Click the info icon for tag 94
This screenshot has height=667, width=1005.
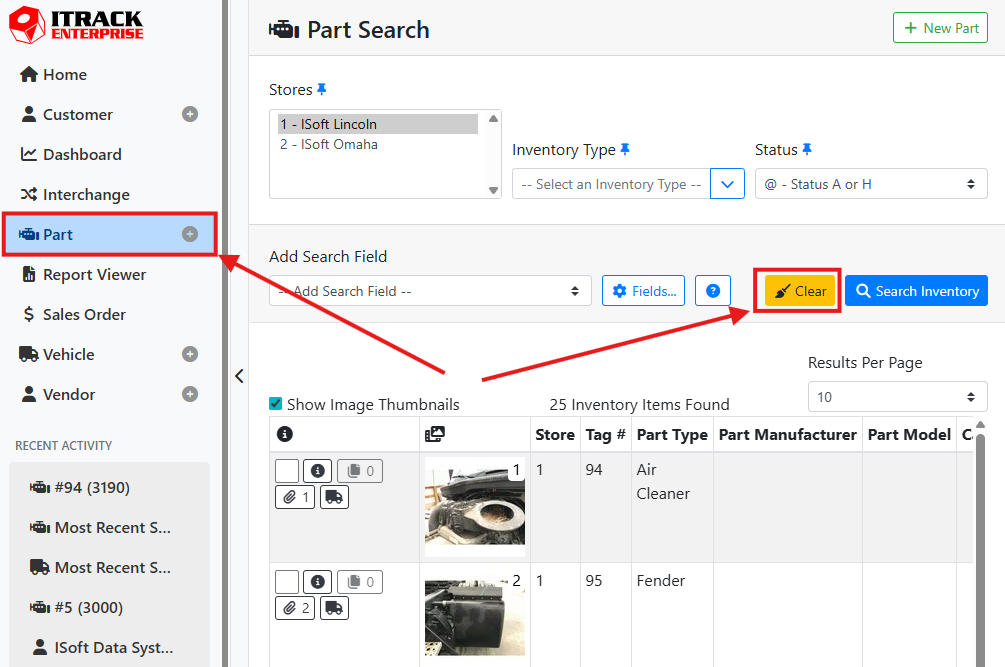pyautogui.click(x=317, y=471)
